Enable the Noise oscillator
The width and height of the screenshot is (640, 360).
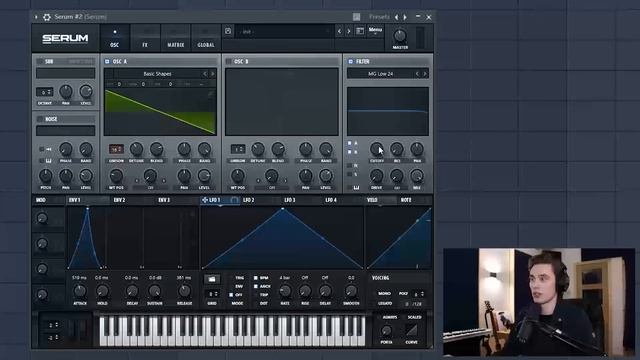pos(40,119)
